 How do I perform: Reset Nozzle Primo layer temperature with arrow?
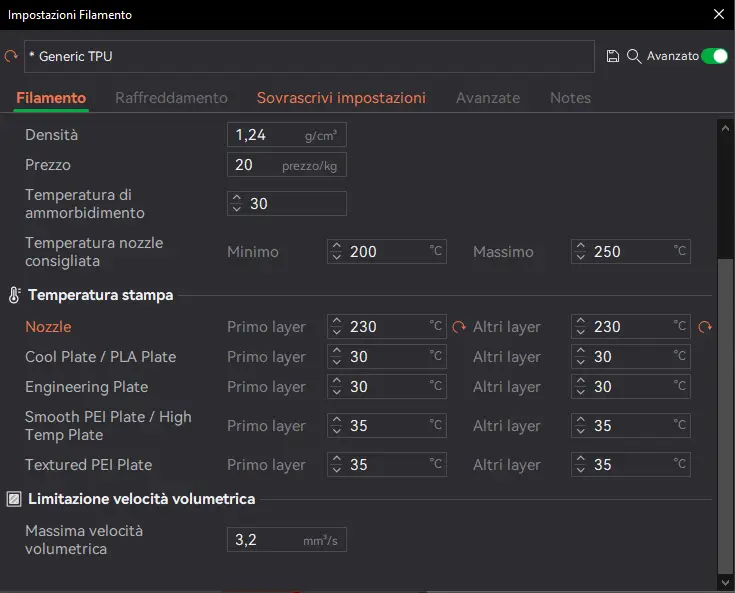(459, 327)
